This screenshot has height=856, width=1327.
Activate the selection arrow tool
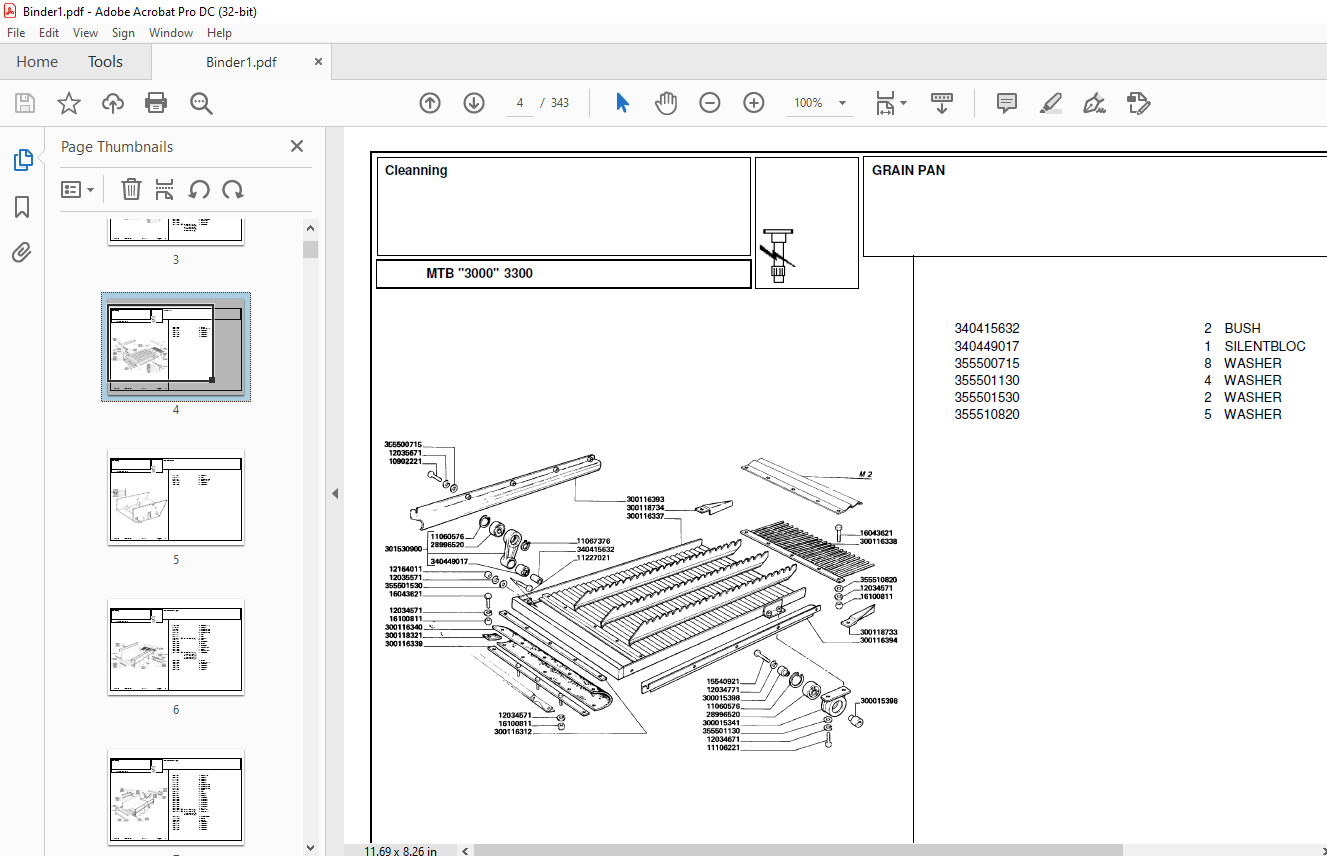(622, 103)
